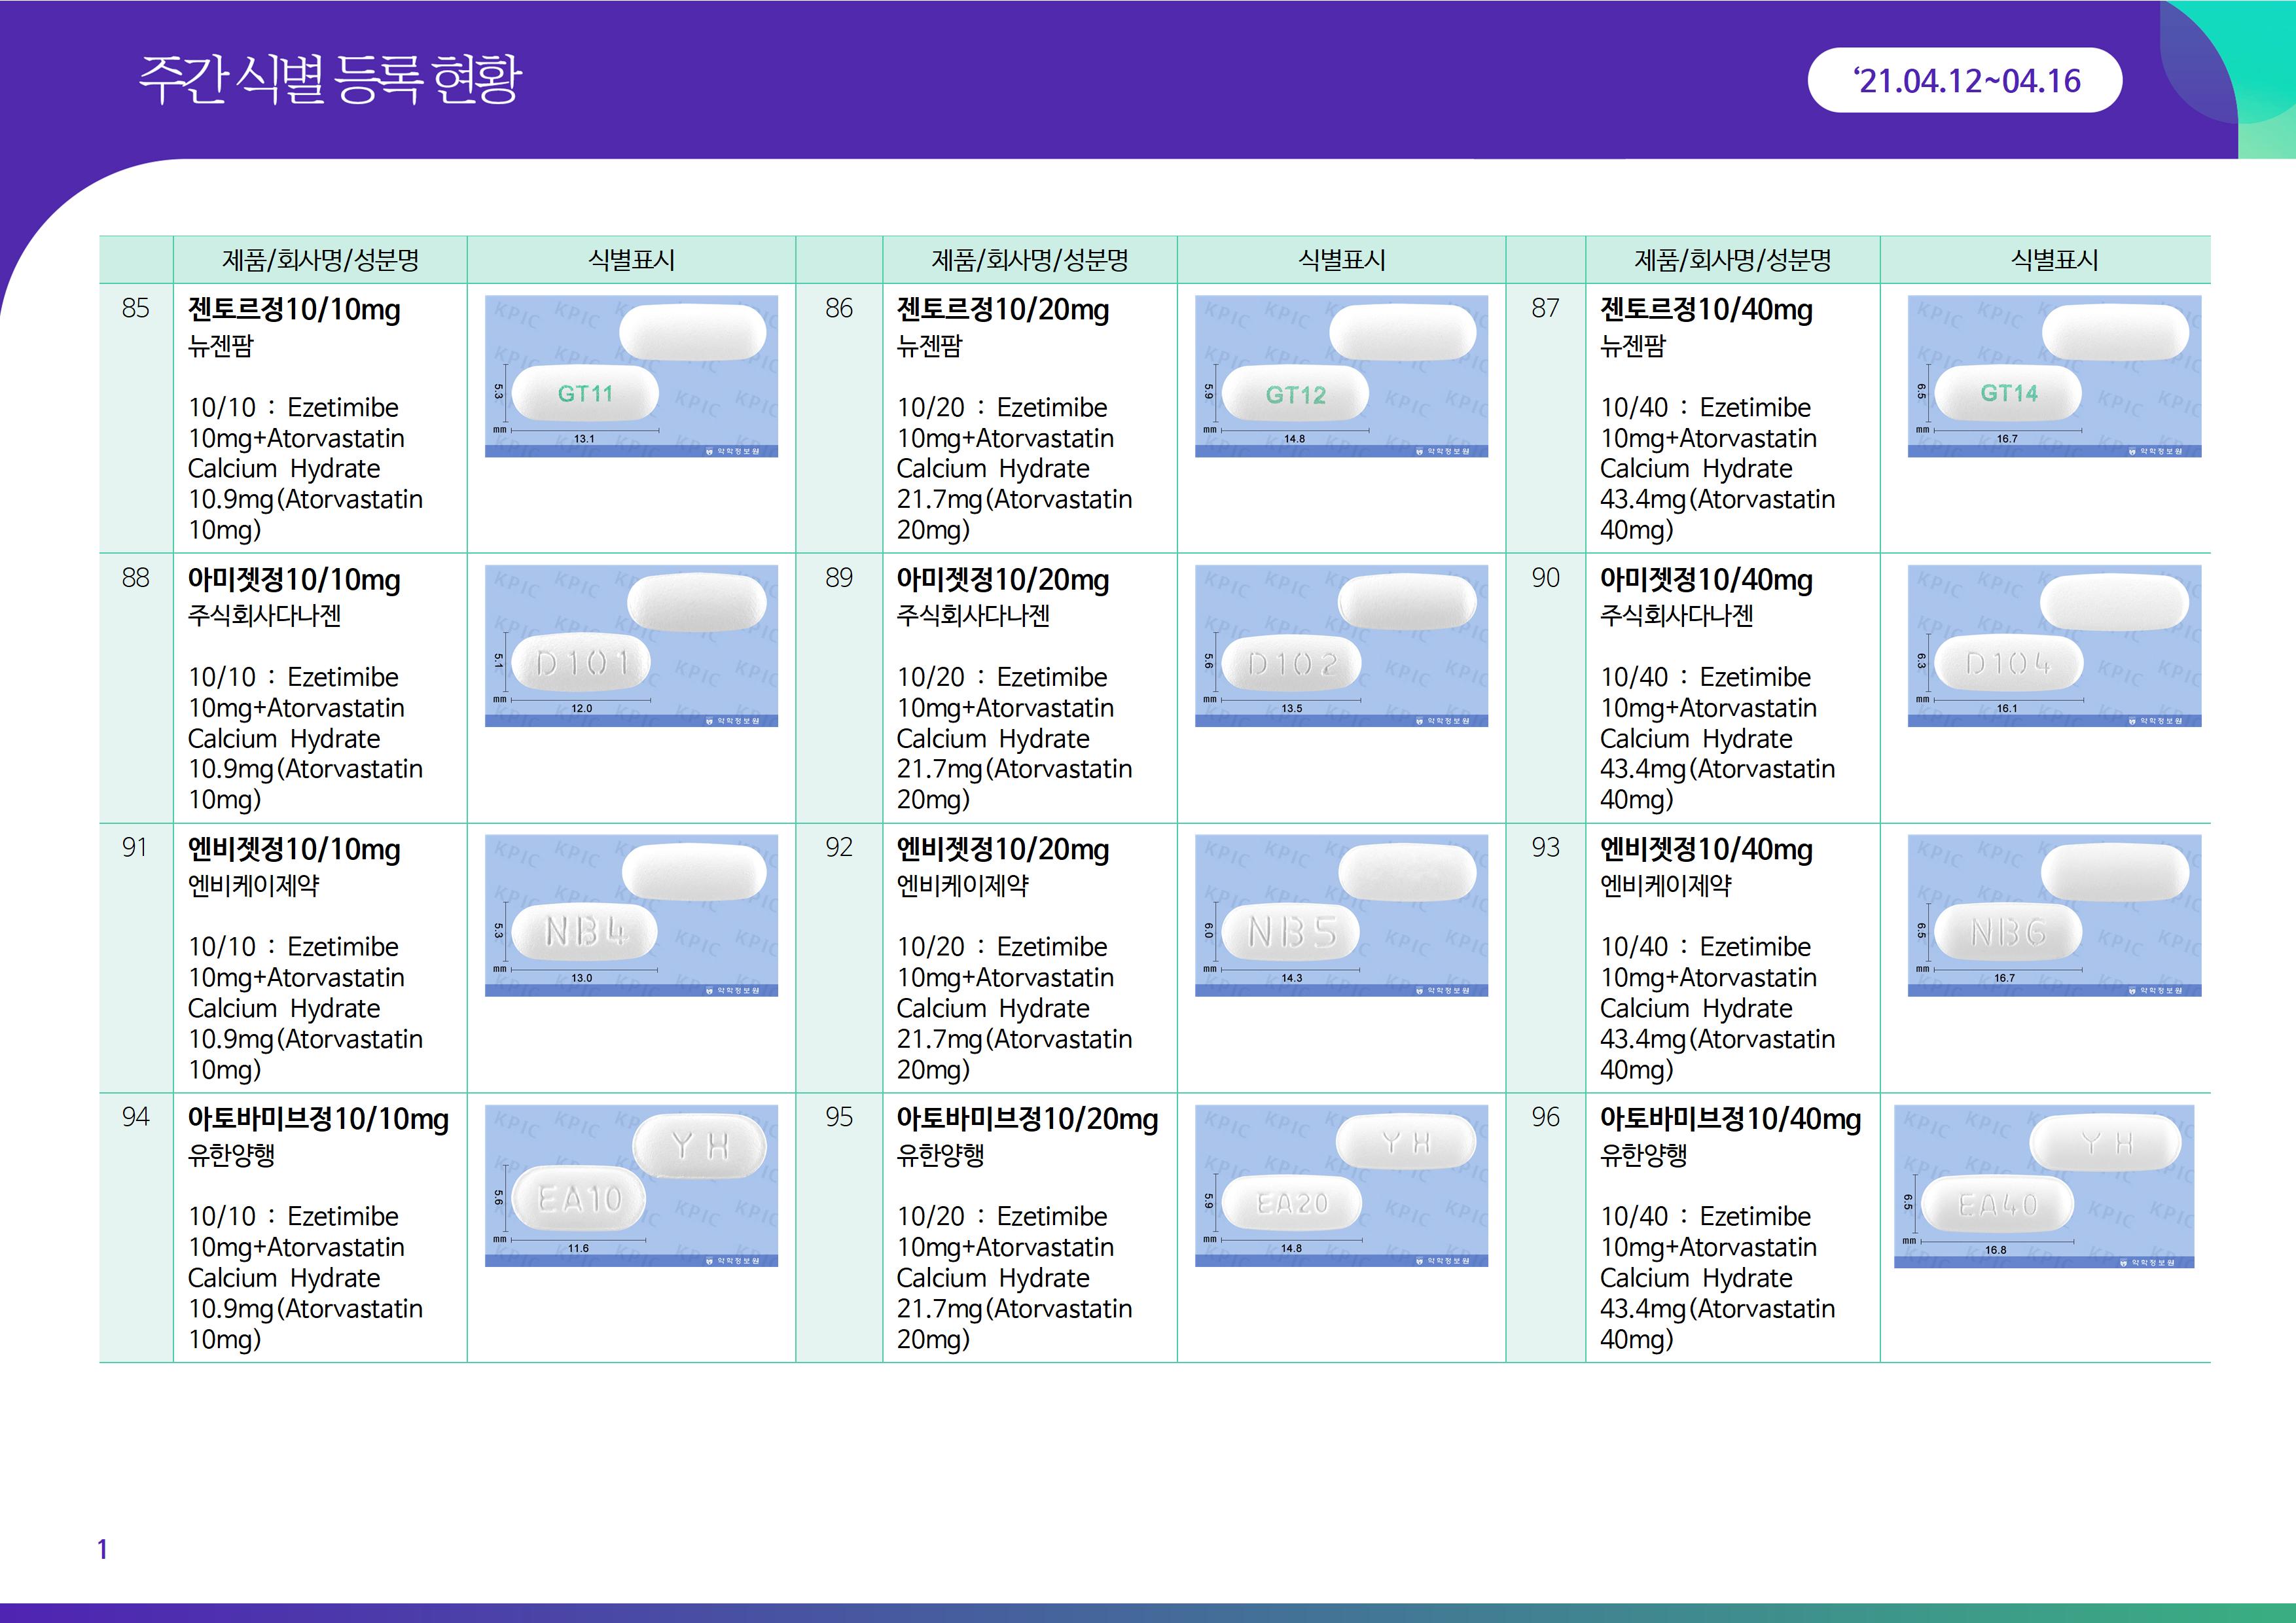Select product name 아미젯정10/20mg
Image resolution: width=2296 pixels, height=1623 pixels.
click(x=1002, y=580)
